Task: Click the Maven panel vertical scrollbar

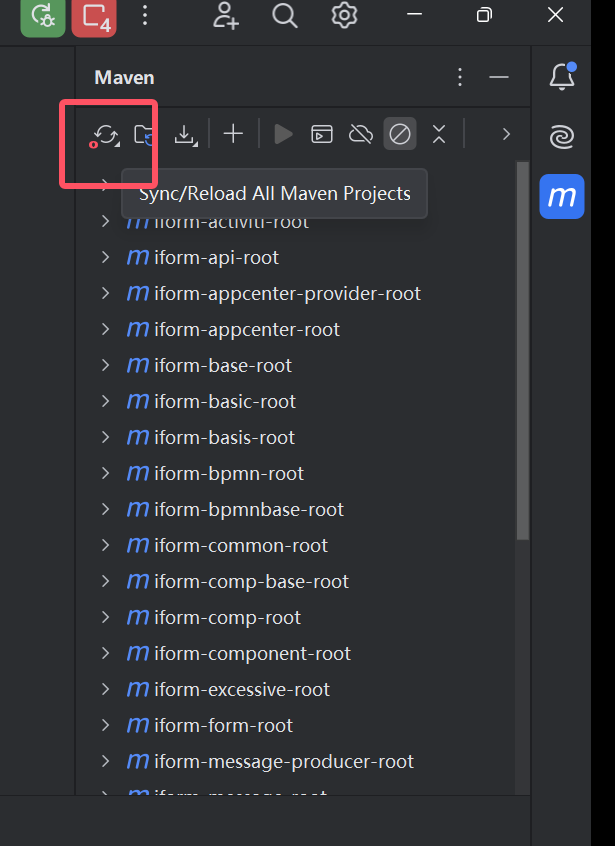Action: click(521, 350)
